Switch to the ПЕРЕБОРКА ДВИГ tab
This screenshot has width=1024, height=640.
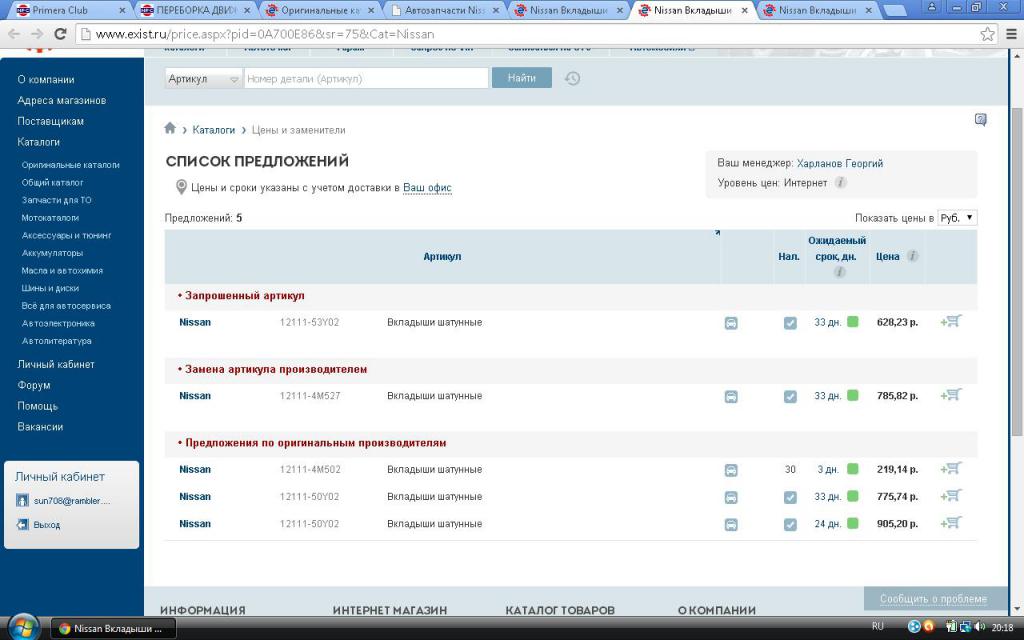click(195, 10)
